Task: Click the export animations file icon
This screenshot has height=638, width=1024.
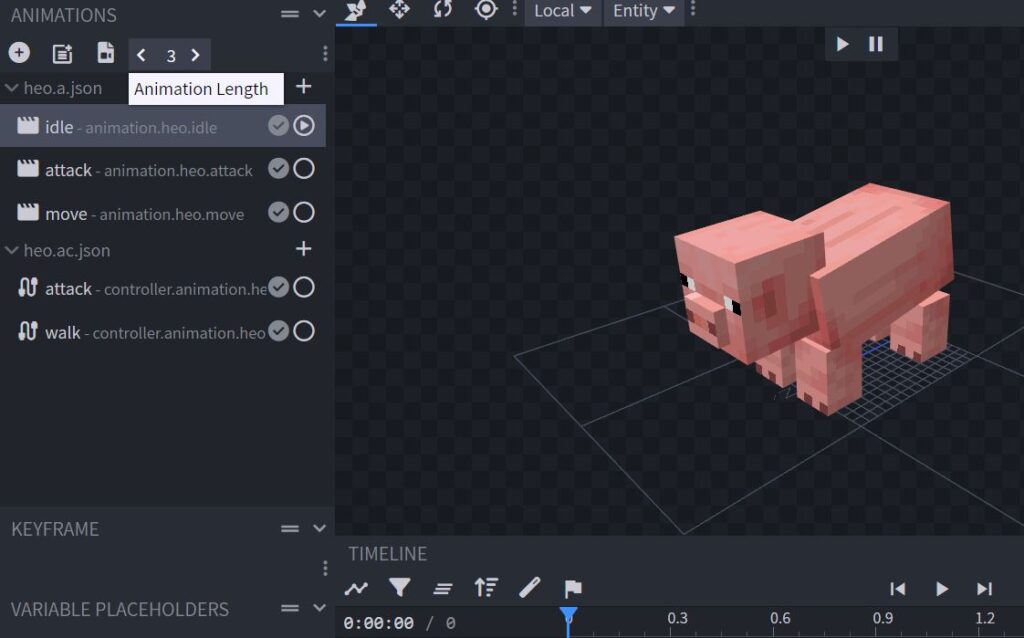Action: coord(105,53)
